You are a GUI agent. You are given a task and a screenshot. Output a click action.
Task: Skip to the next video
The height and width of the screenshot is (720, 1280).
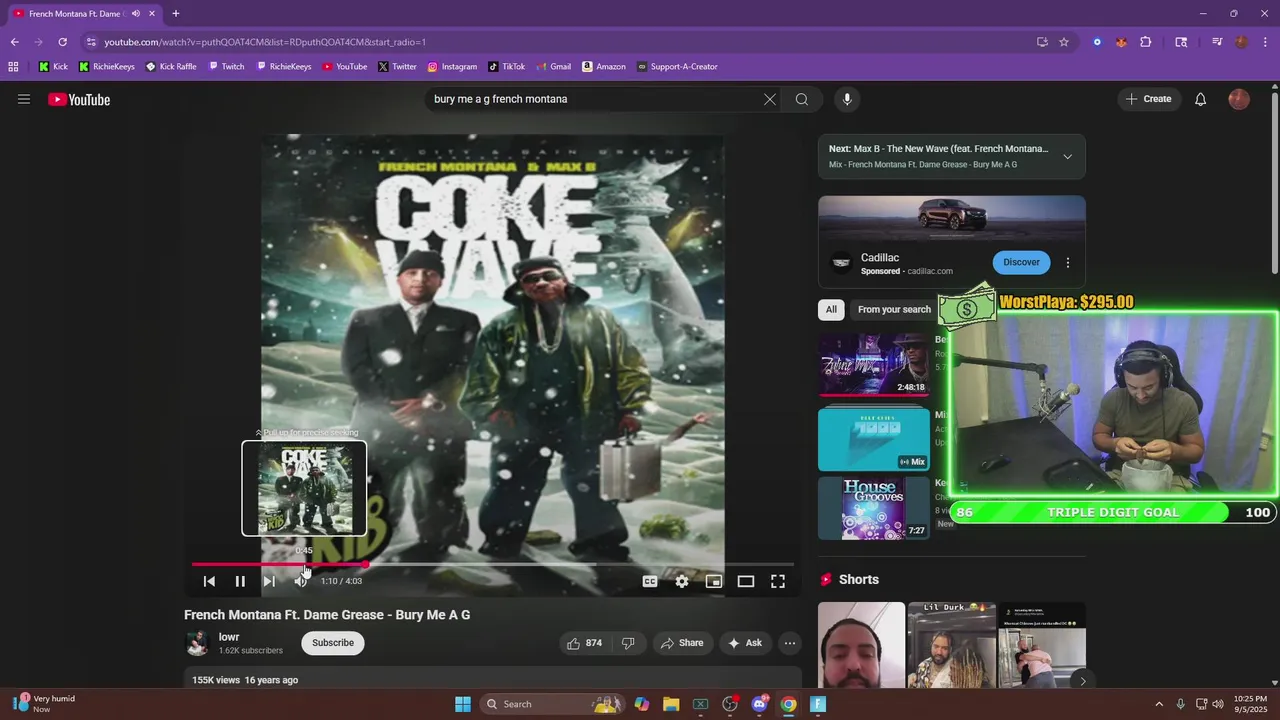point(269,581)
